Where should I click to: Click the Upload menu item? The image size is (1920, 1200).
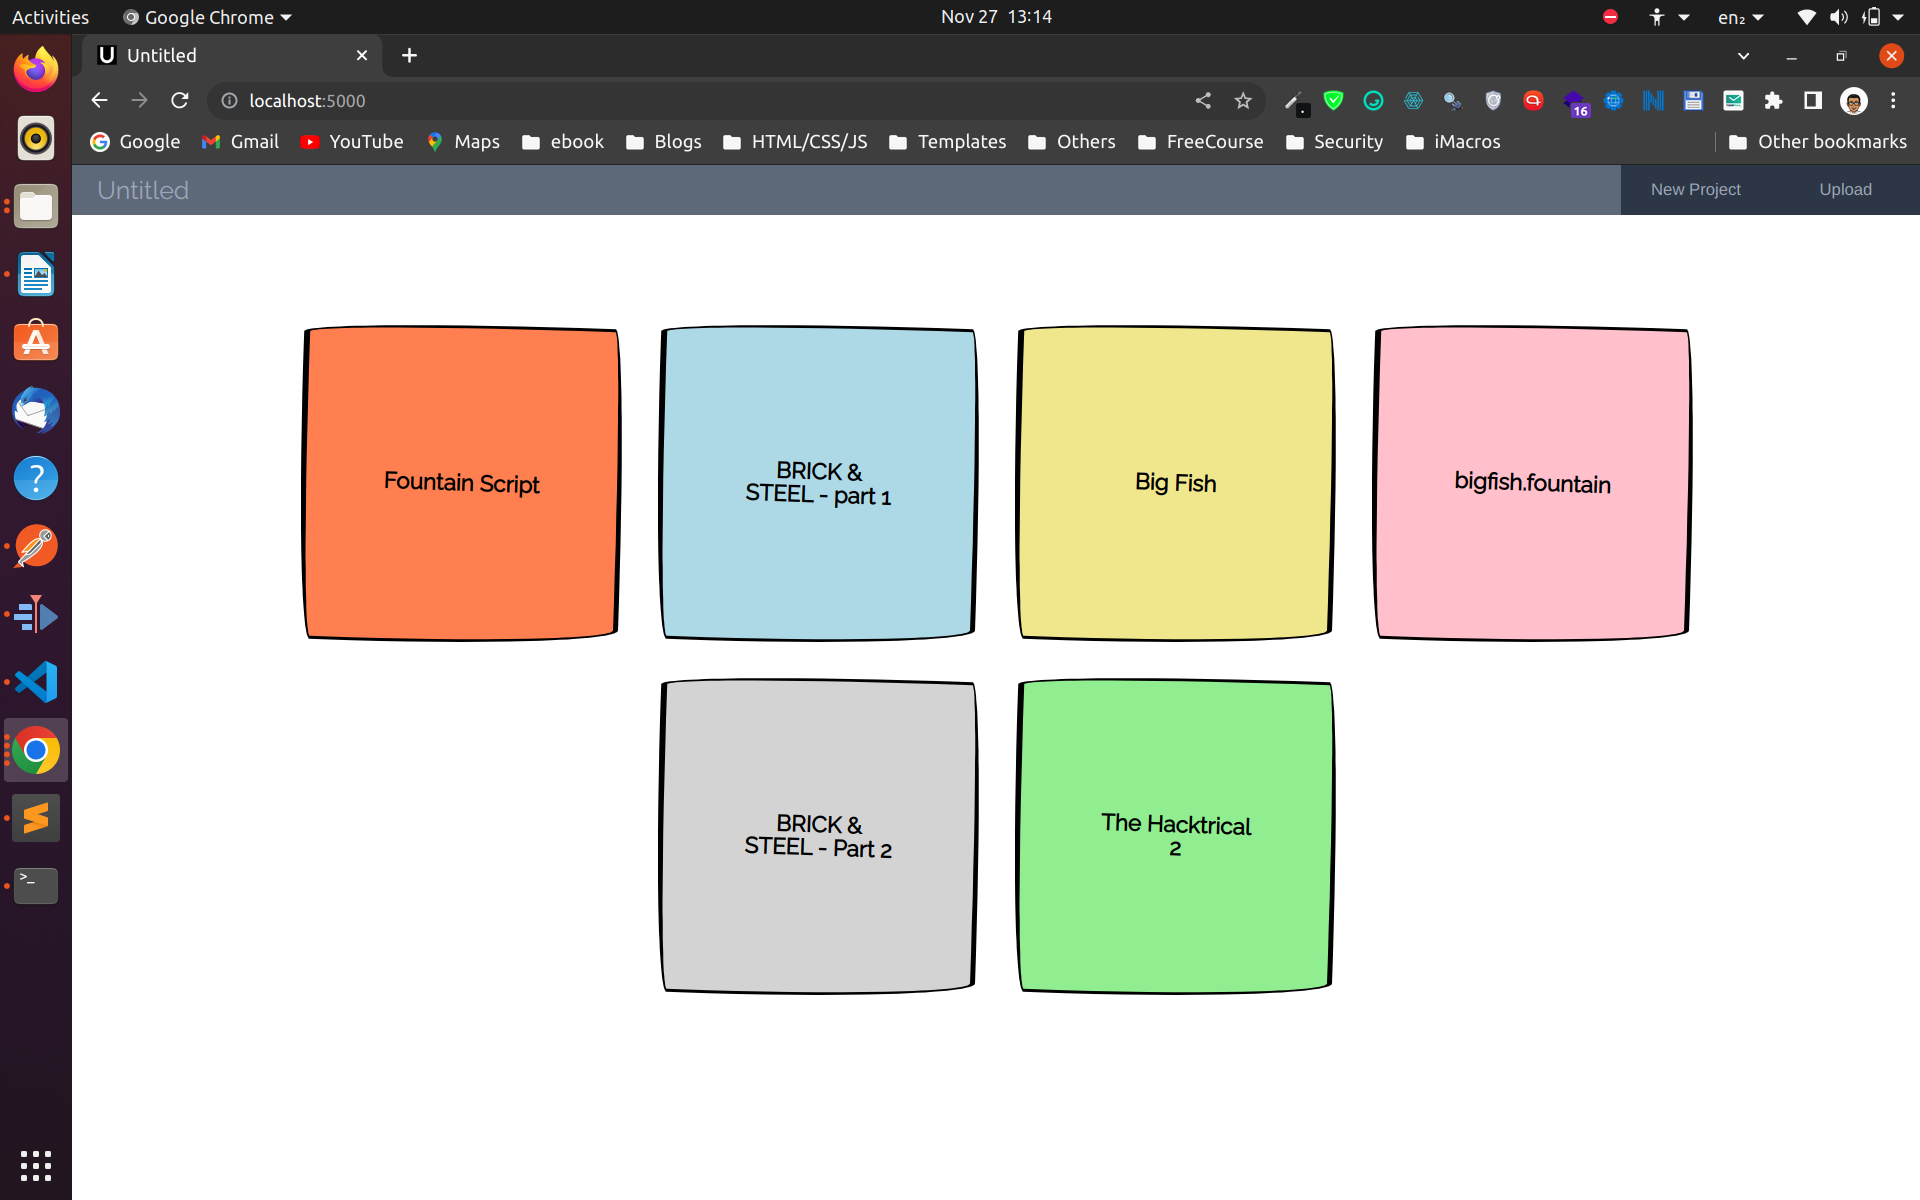(x=1845, y=190)
